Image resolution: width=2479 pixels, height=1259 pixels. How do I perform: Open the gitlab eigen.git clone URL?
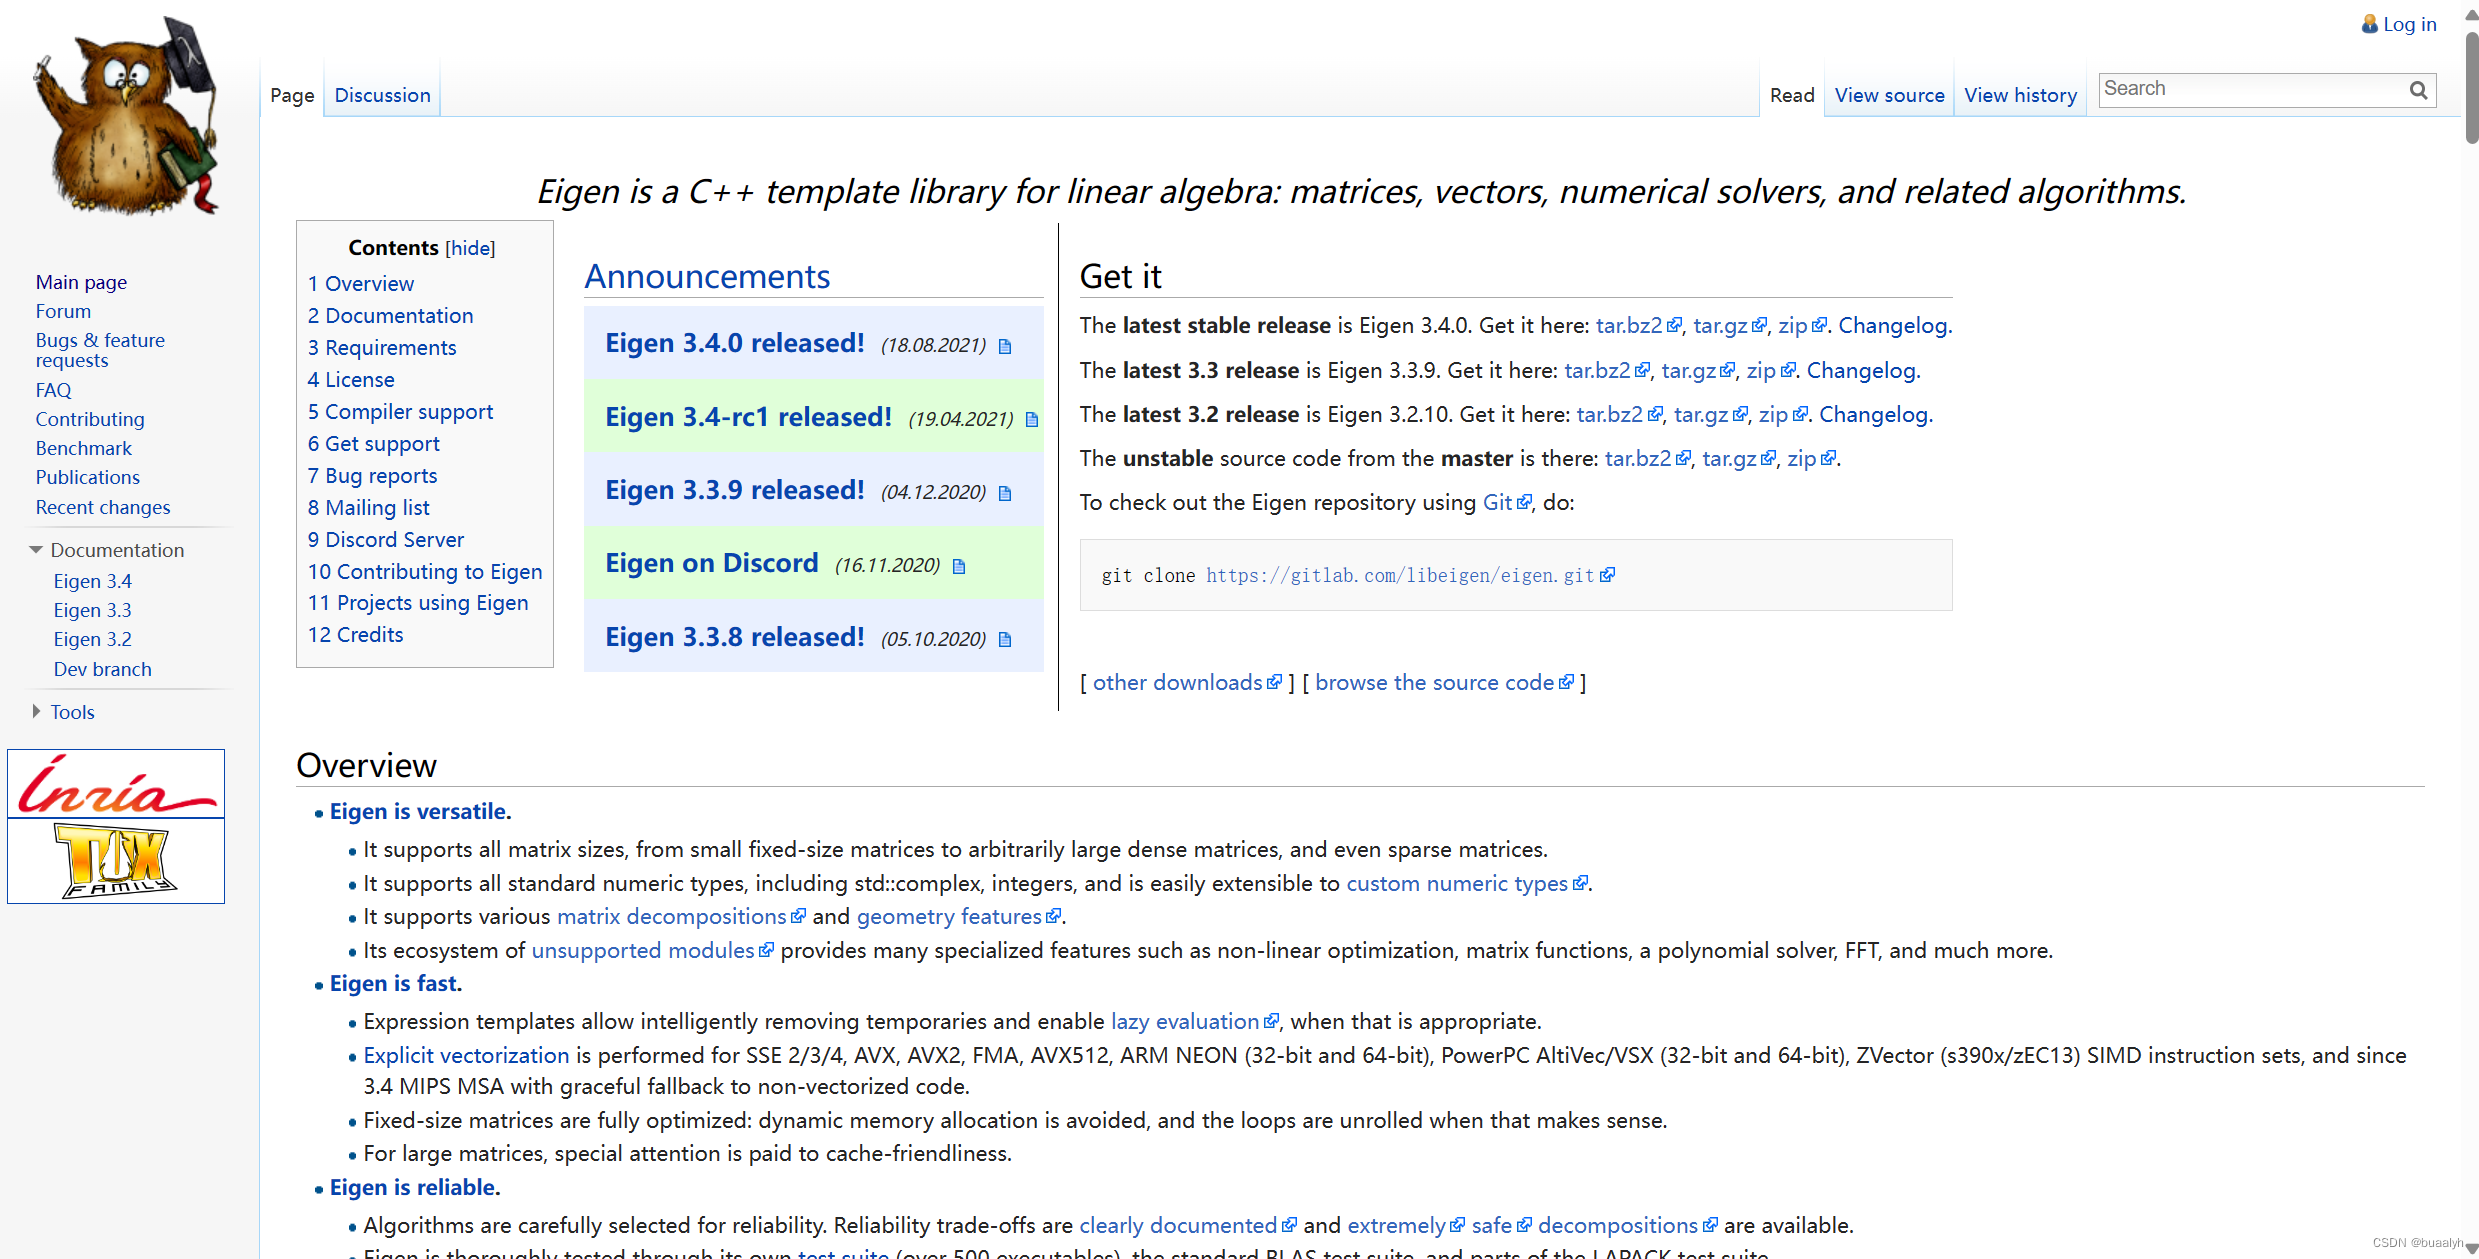pyautogui.click(x=1400, y=575)
